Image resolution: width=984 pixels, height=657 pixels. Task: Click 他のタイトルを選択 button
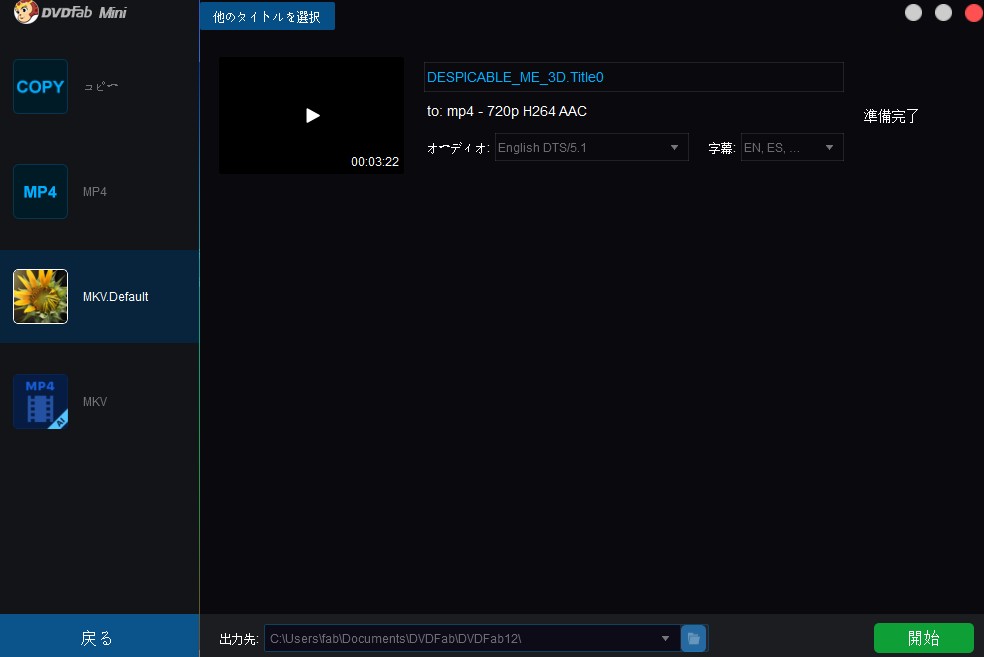pyautogui.click(x=267, y=16)
